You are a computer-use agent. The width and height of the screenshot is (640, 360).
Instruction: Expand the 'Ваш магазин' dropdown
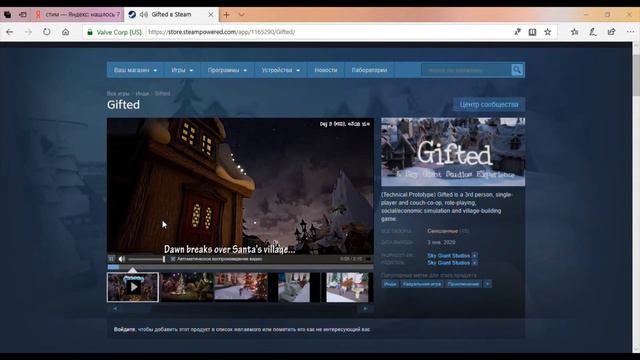135,70
